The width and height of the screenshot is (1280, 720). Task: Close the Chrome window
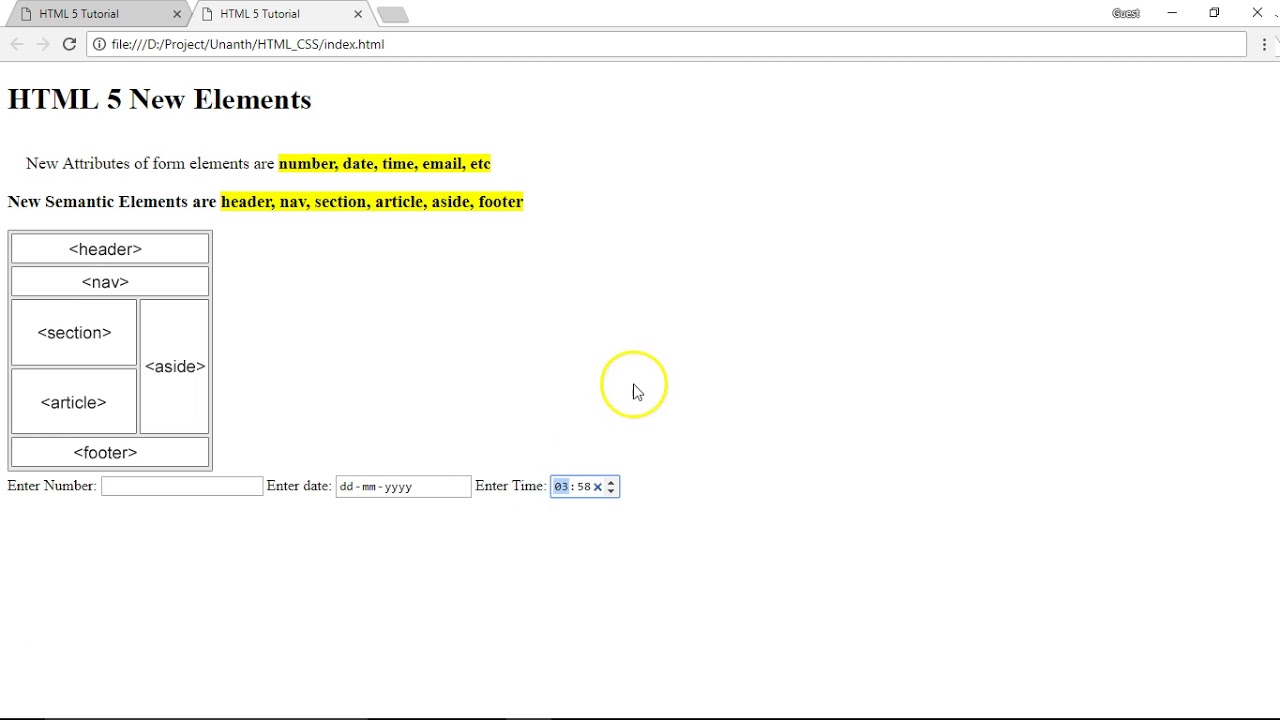[x=1257, y=13]
